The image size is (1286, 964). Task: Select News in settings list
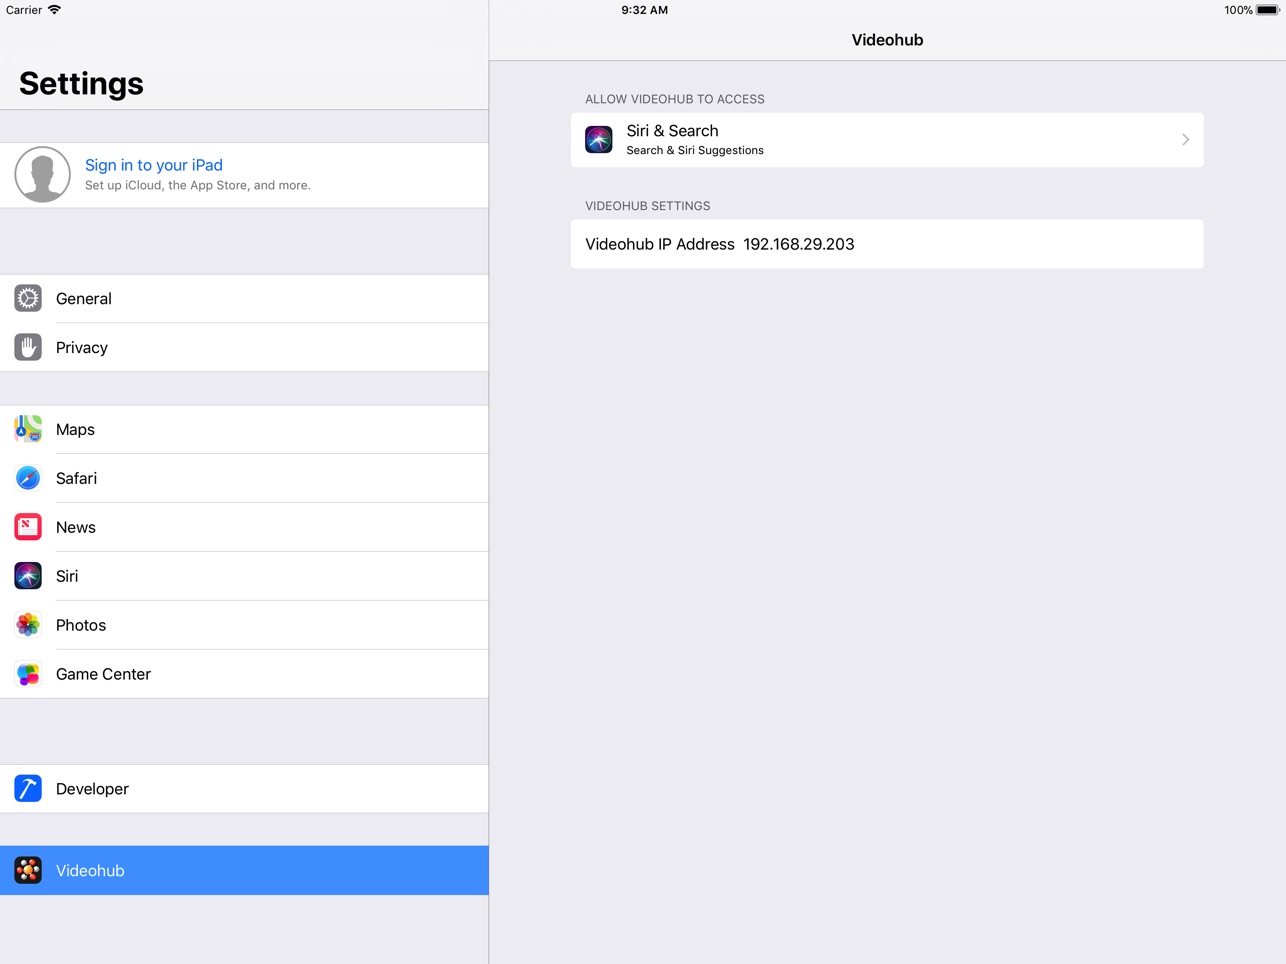[x=244, y=527]
